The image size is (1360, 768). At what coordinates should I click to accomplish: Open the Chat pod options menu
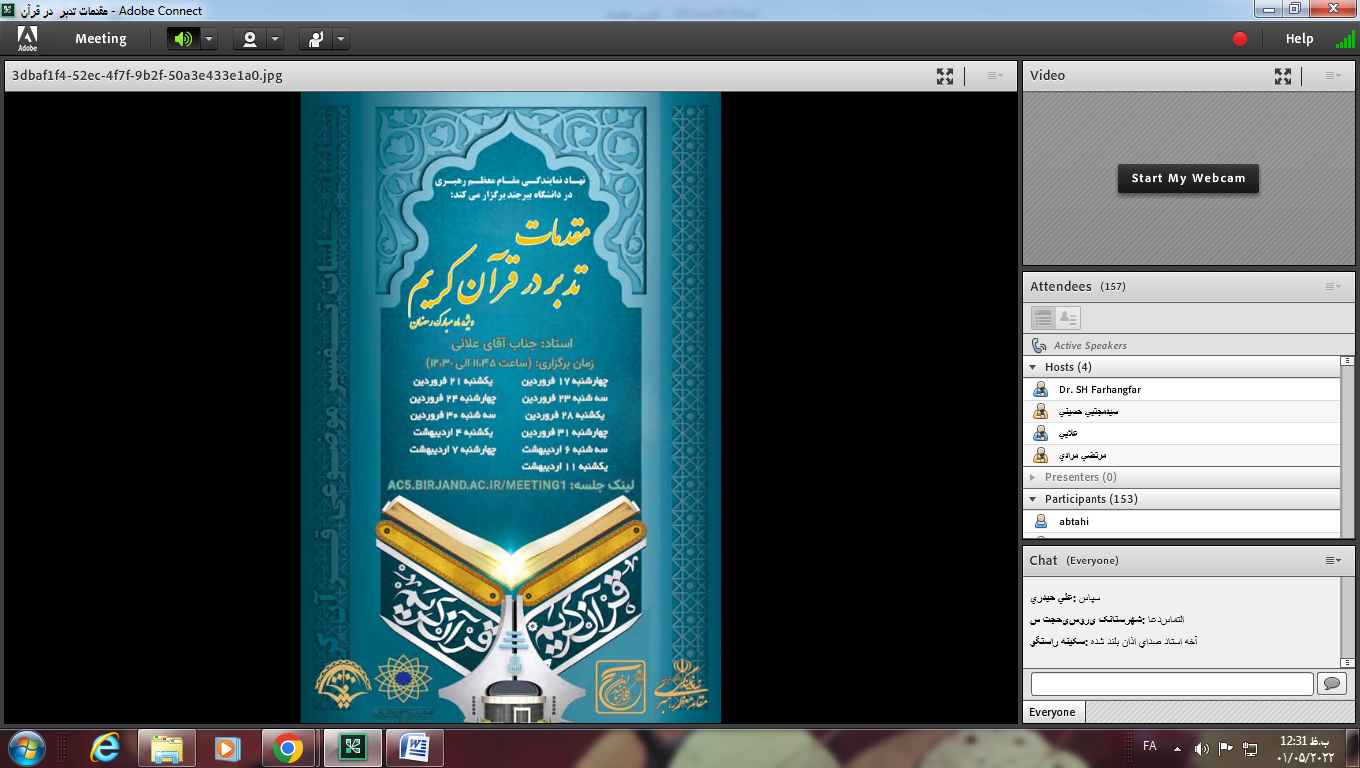click(x=1333, y=561)
